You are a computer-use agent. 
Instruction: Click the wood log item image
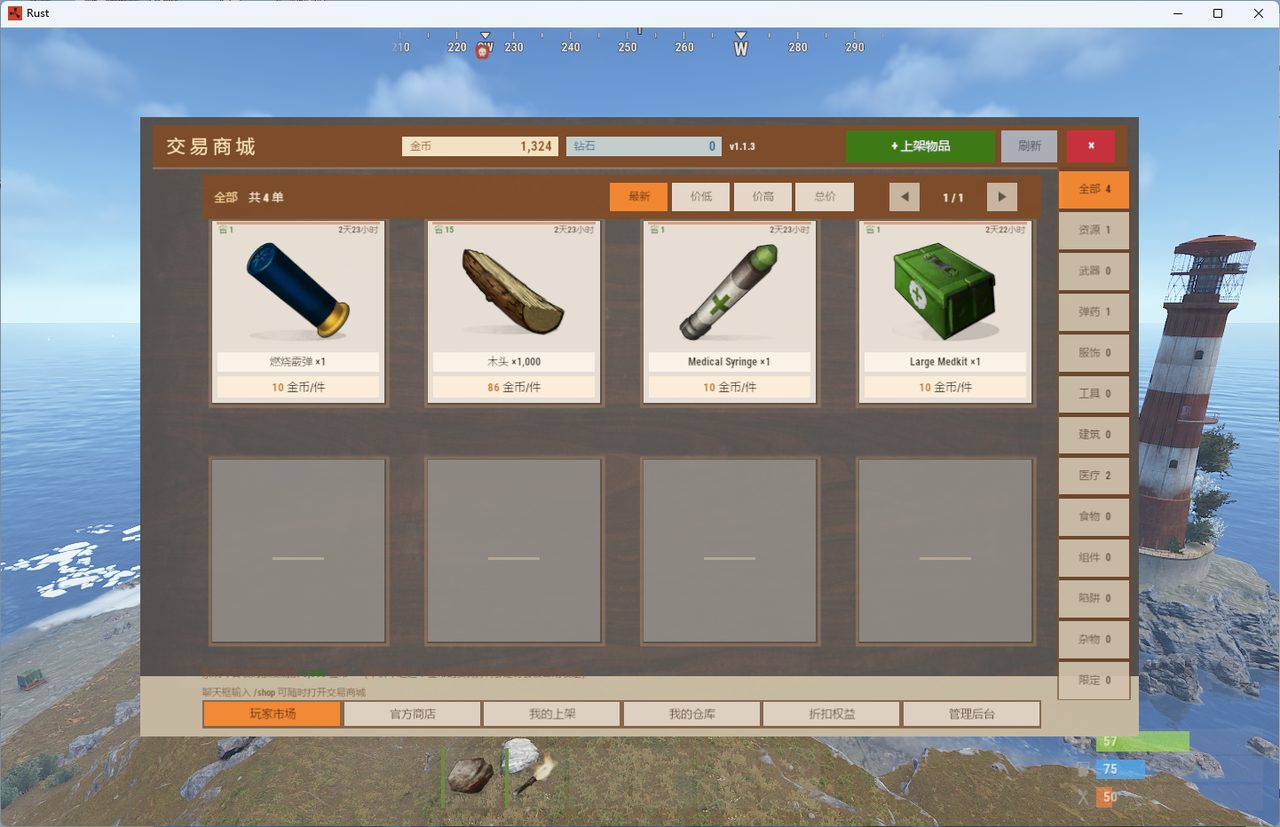point(513,291)
